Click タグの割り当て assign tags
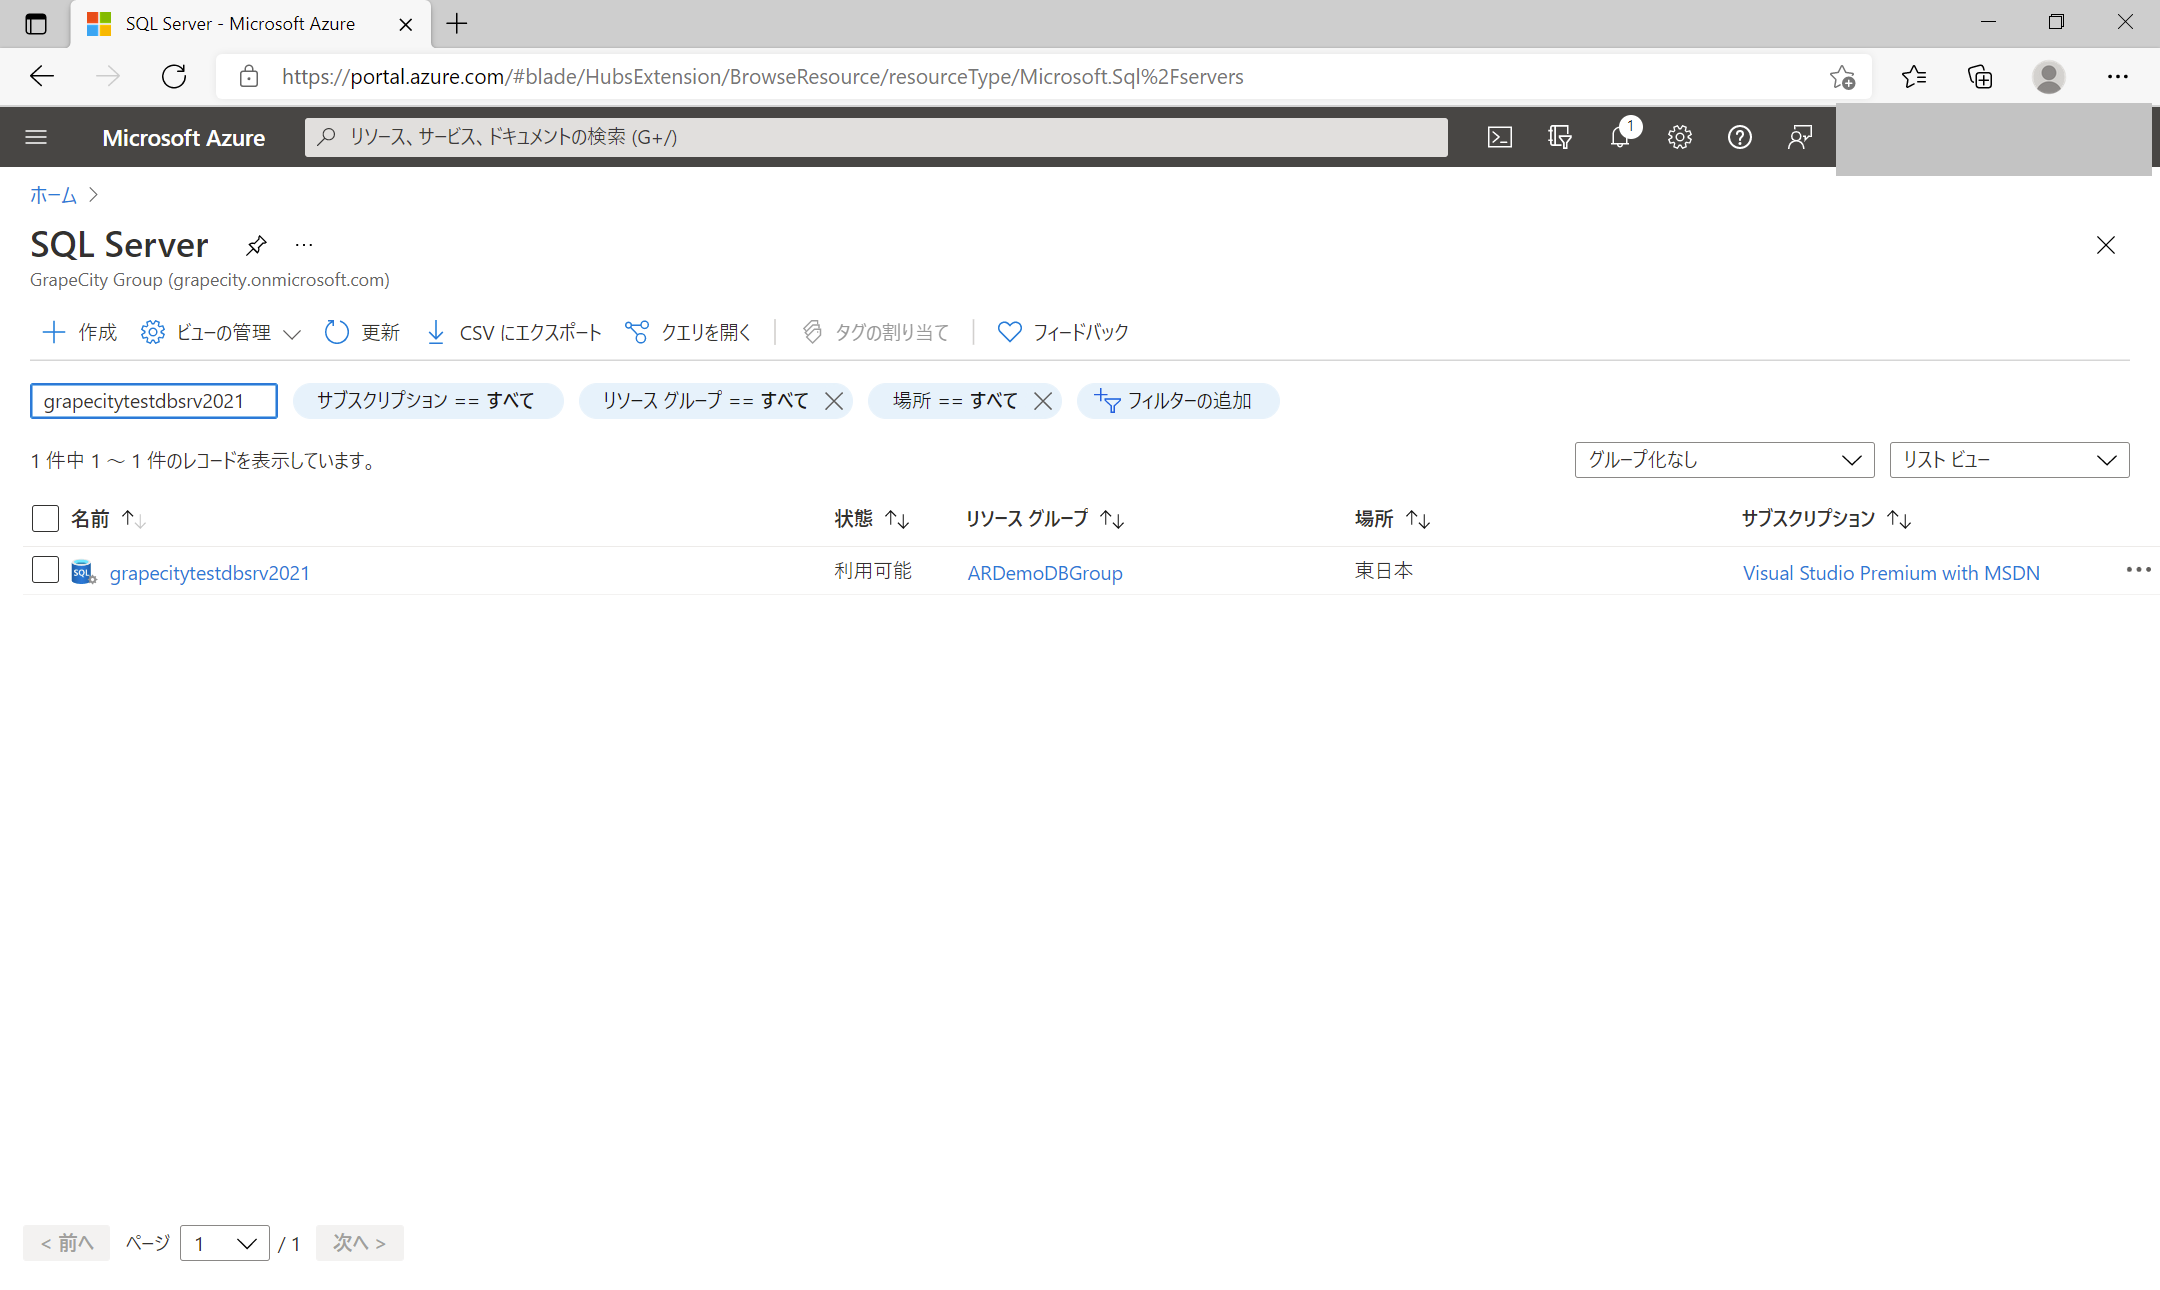This screenshot has width=2160, height=1290. (876, 332)
